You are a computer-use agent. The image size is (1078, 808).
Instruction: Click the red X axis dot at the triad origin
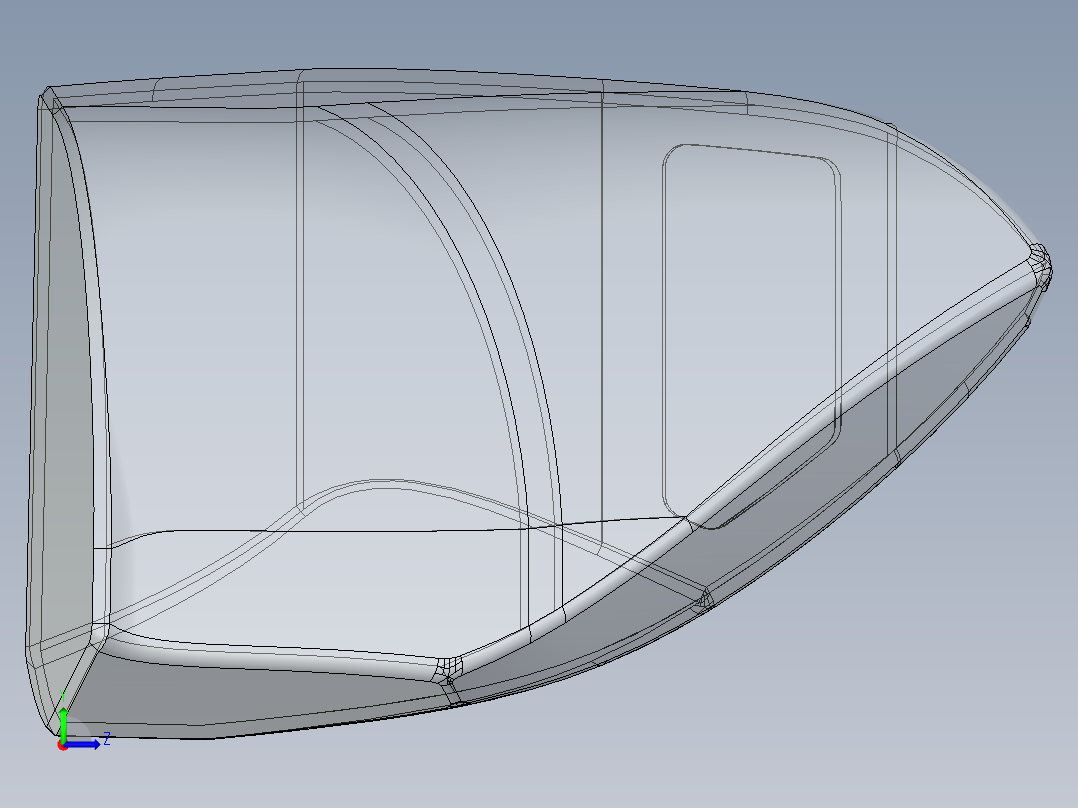[63, 745]
